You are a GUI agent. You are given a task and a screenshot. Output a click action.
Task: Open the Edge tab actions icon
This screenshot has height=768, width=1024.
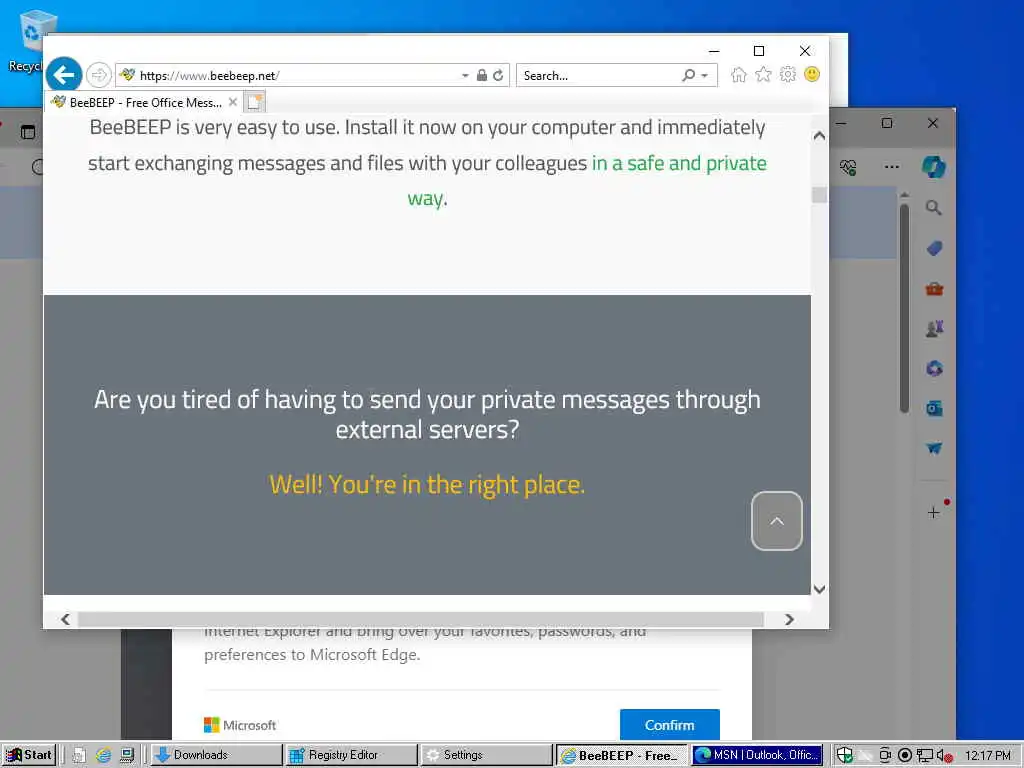coord(28,132)
